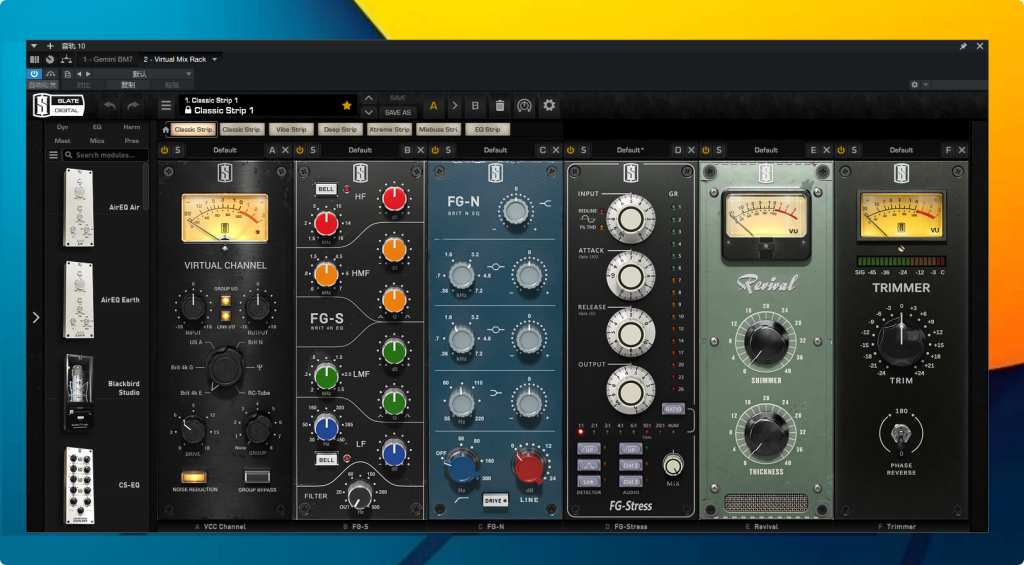Add new item with the plus icon

point(50,46)
